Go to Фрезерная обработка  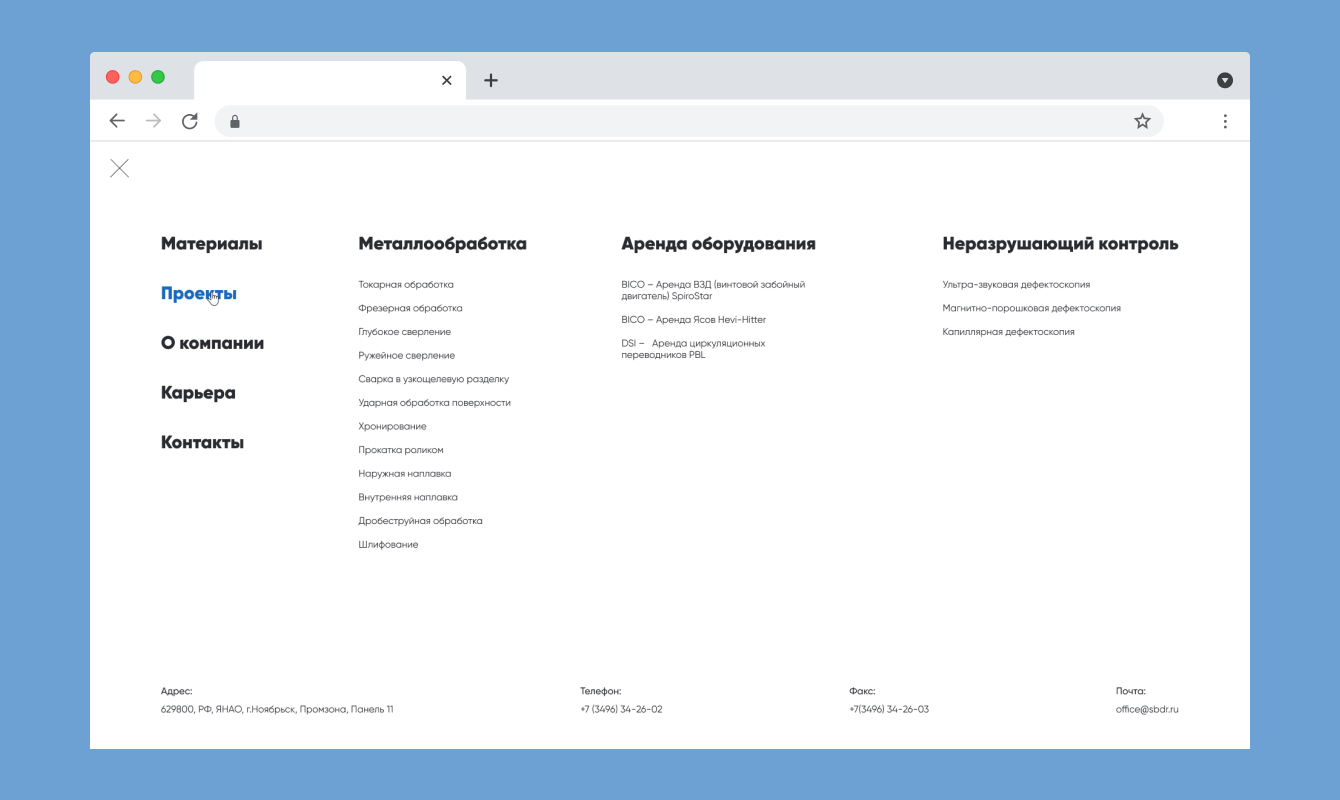coord(410,308)
